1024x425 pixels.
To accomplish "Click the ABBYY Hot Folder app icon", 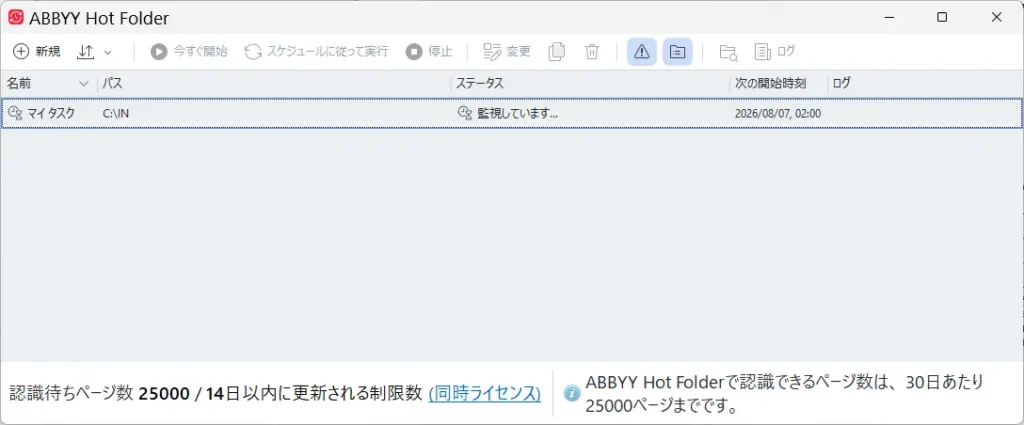I will pos(16,18).
